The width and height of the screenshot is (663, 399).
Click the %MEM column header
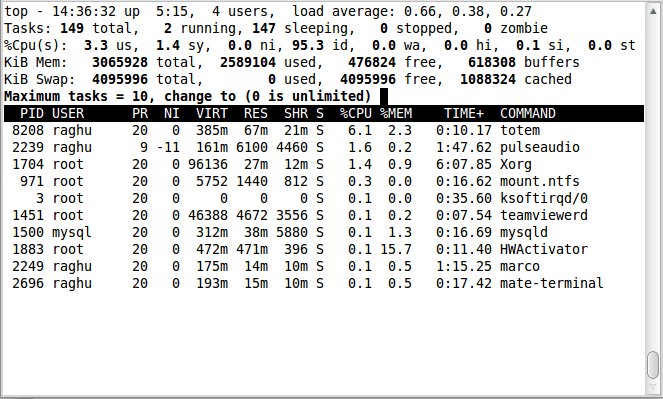click(x=396, y=113)
